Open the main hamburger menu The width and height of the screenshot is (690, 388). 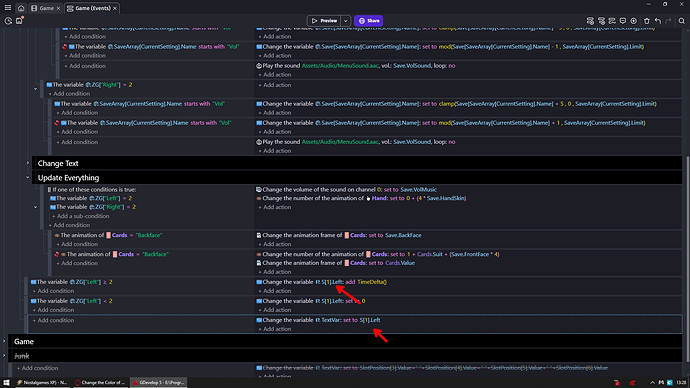7,8
